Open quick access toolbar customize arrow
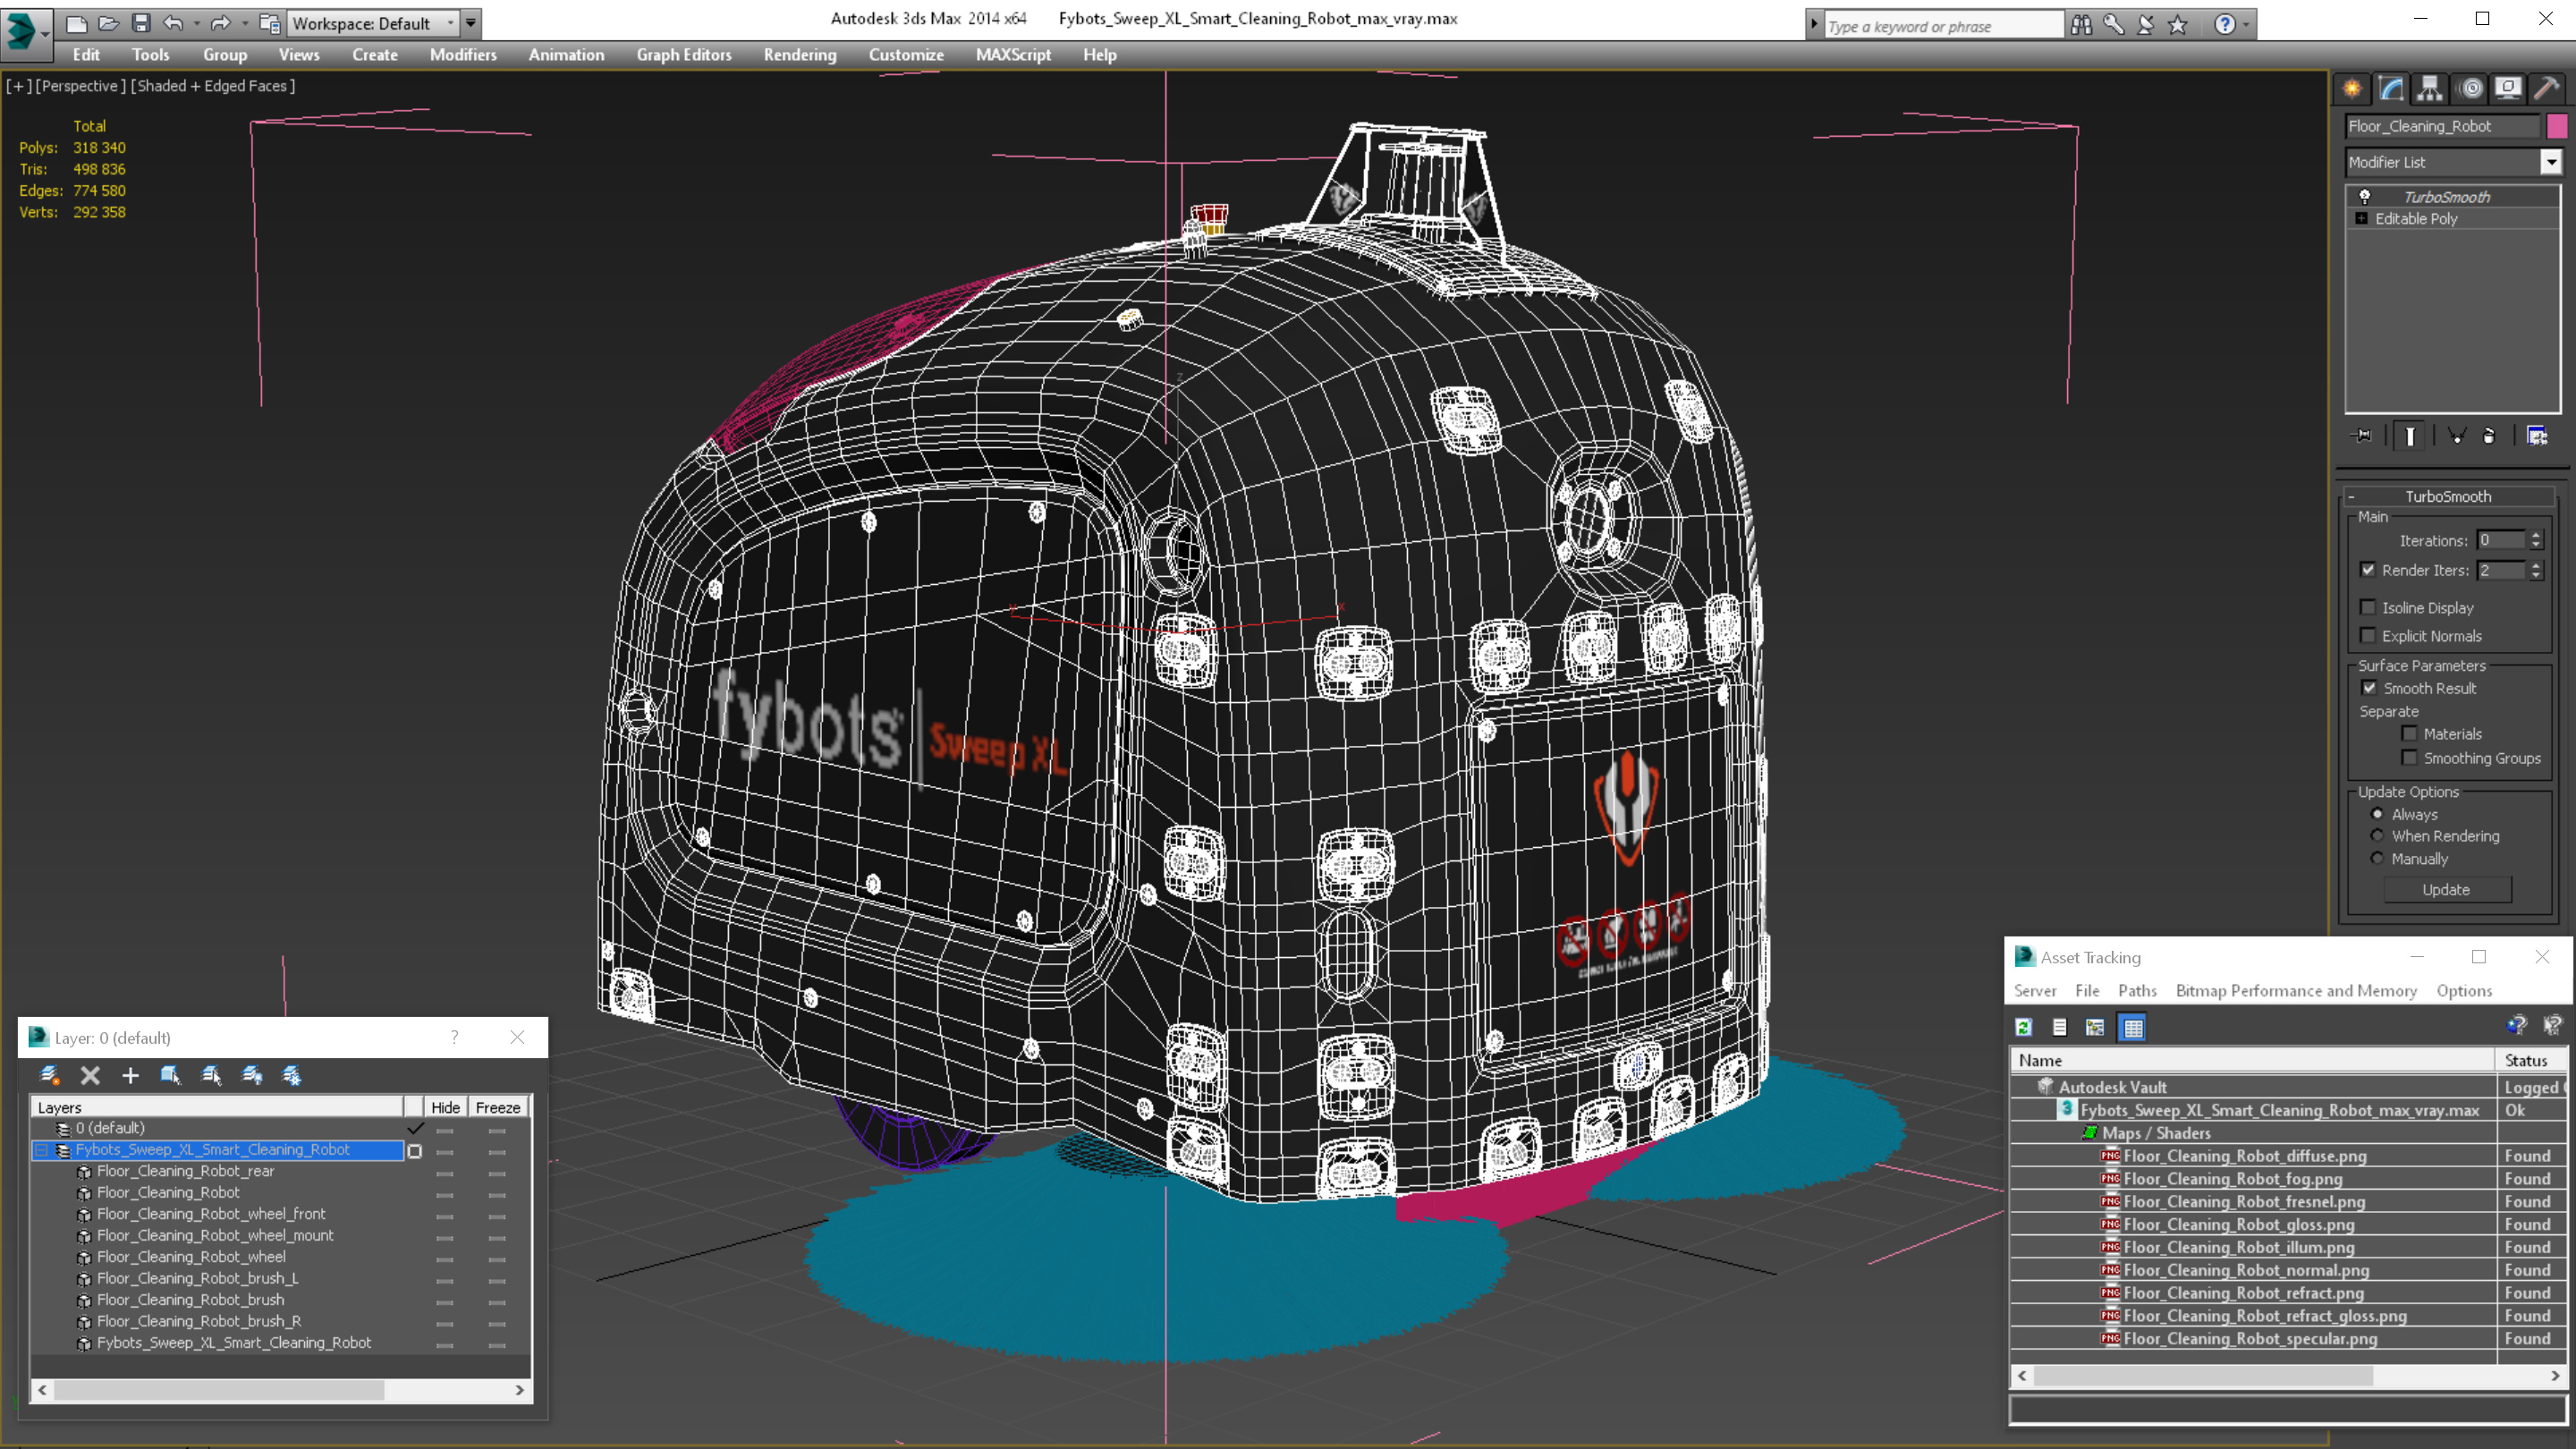2576x1449 pixels. [x=470, y=23]
